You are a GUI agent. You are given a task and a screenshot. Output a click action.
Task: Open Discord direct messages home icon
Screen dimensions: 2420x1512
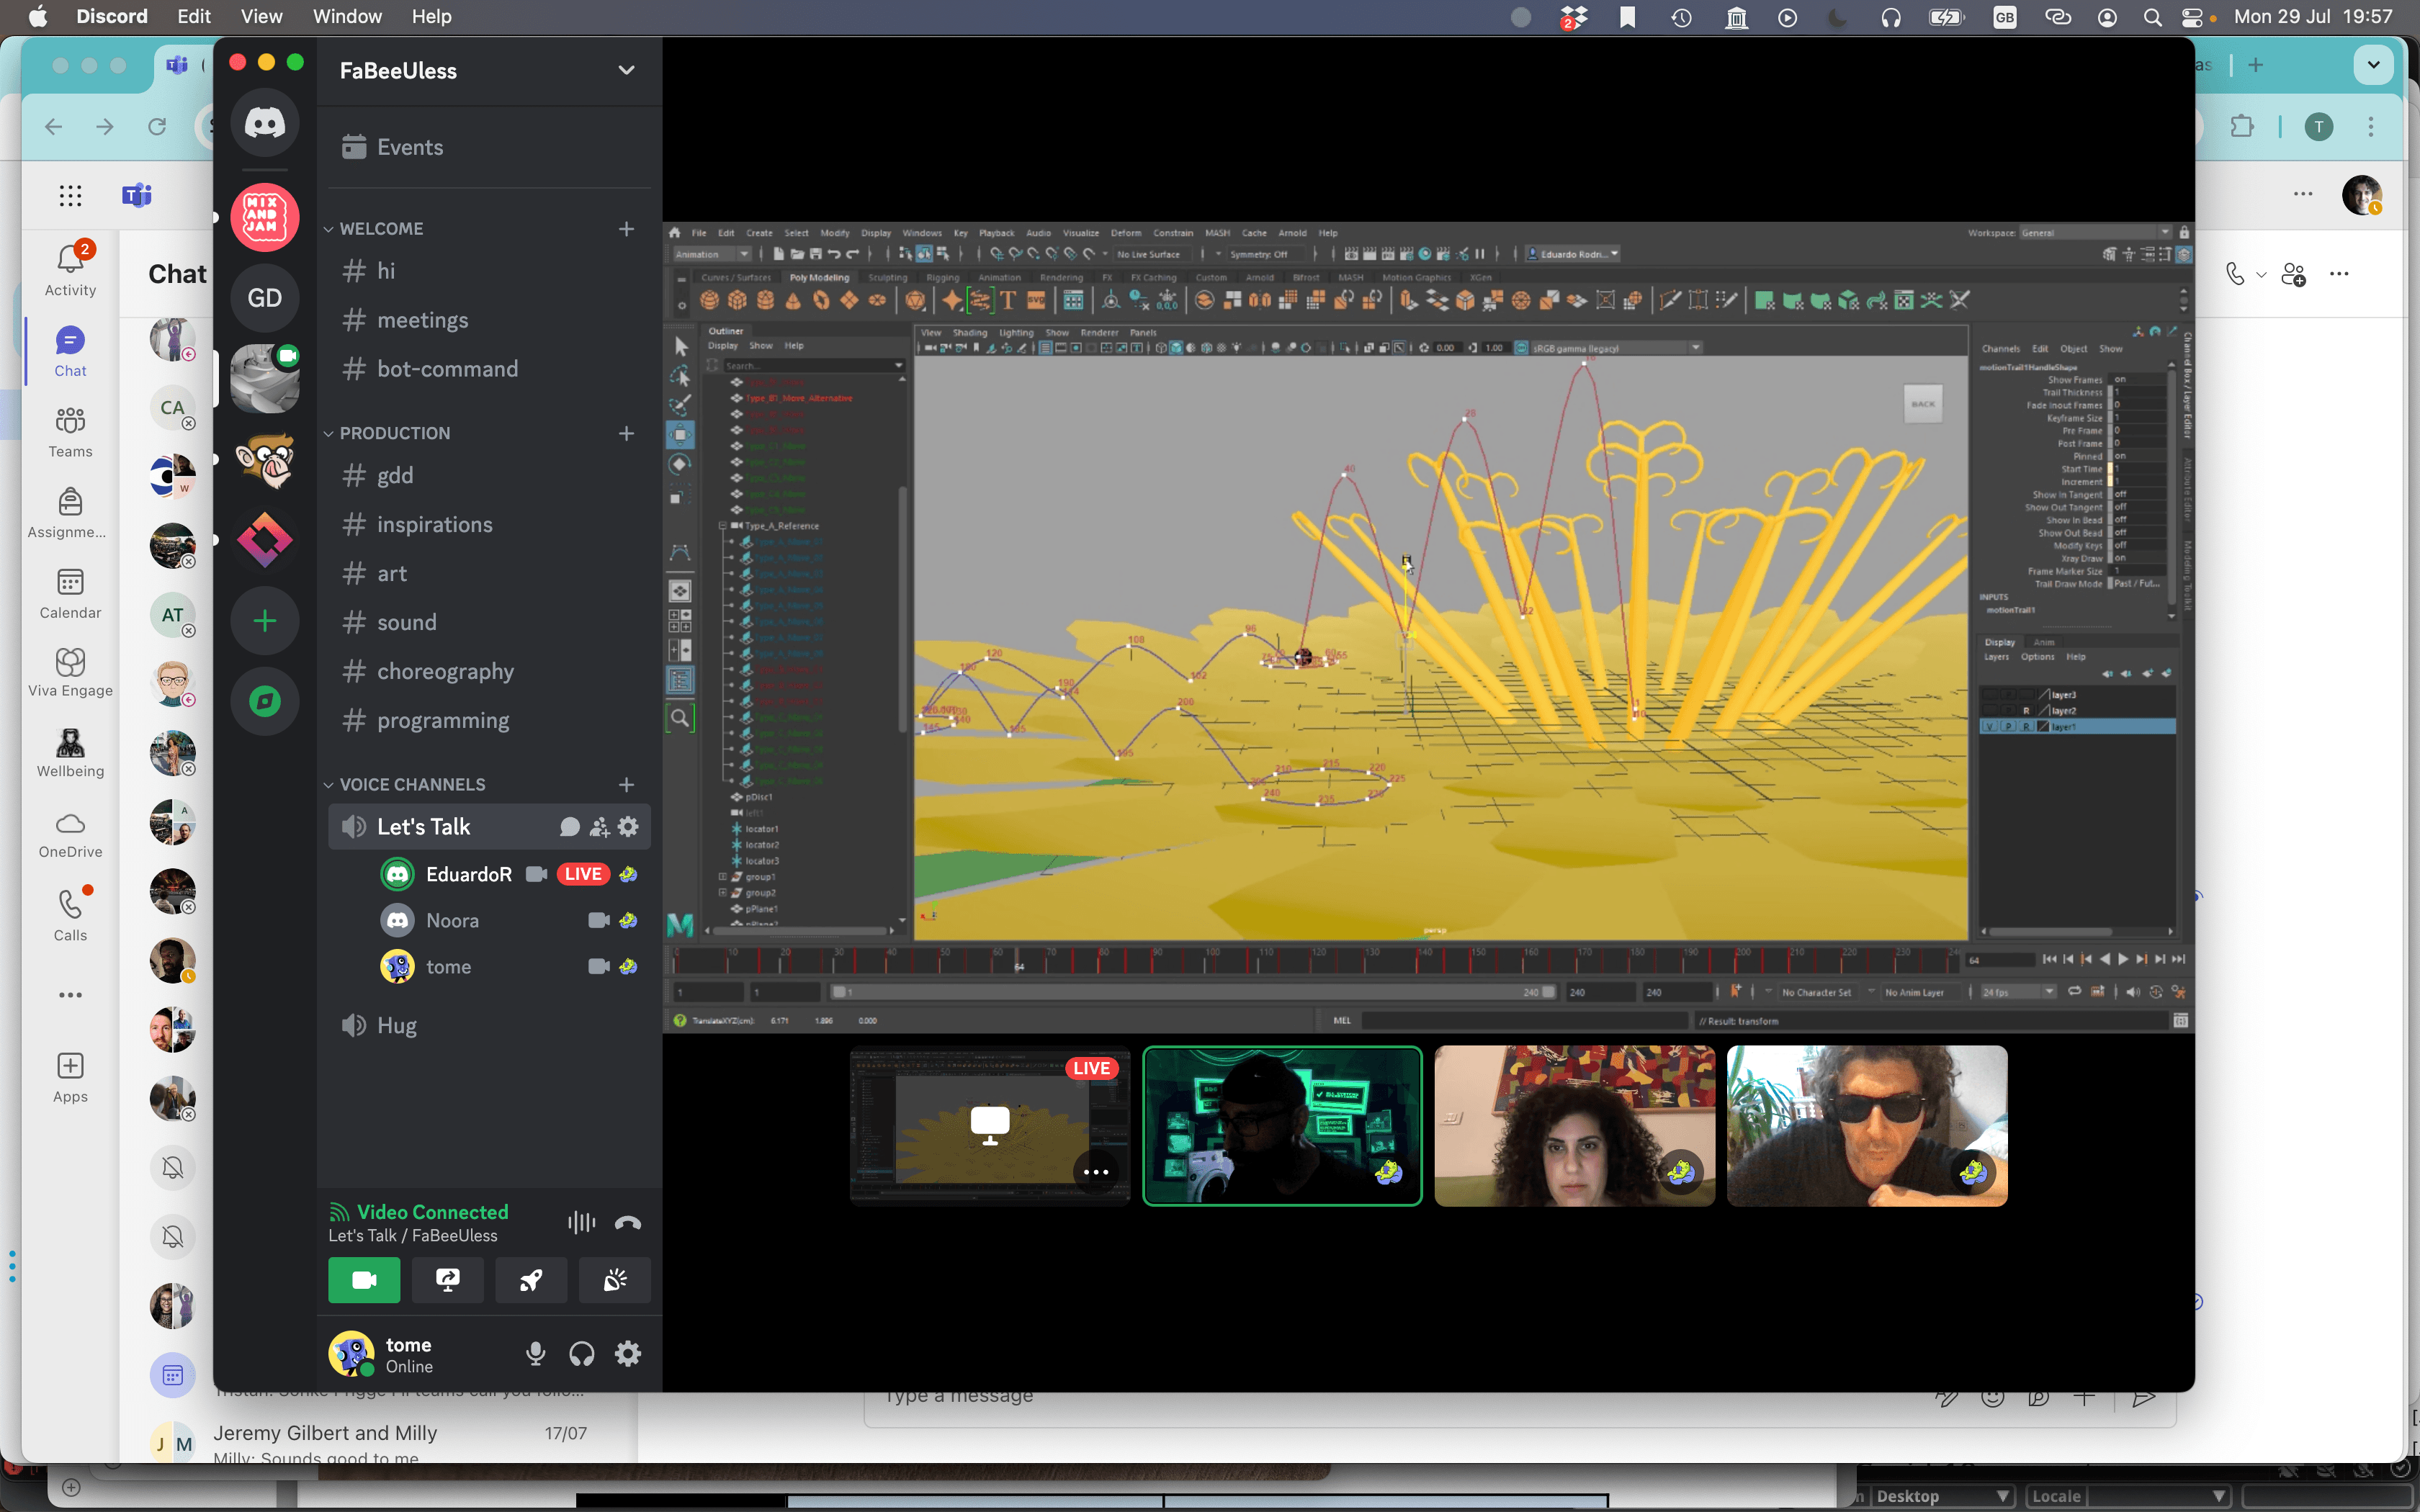(264, 123)
